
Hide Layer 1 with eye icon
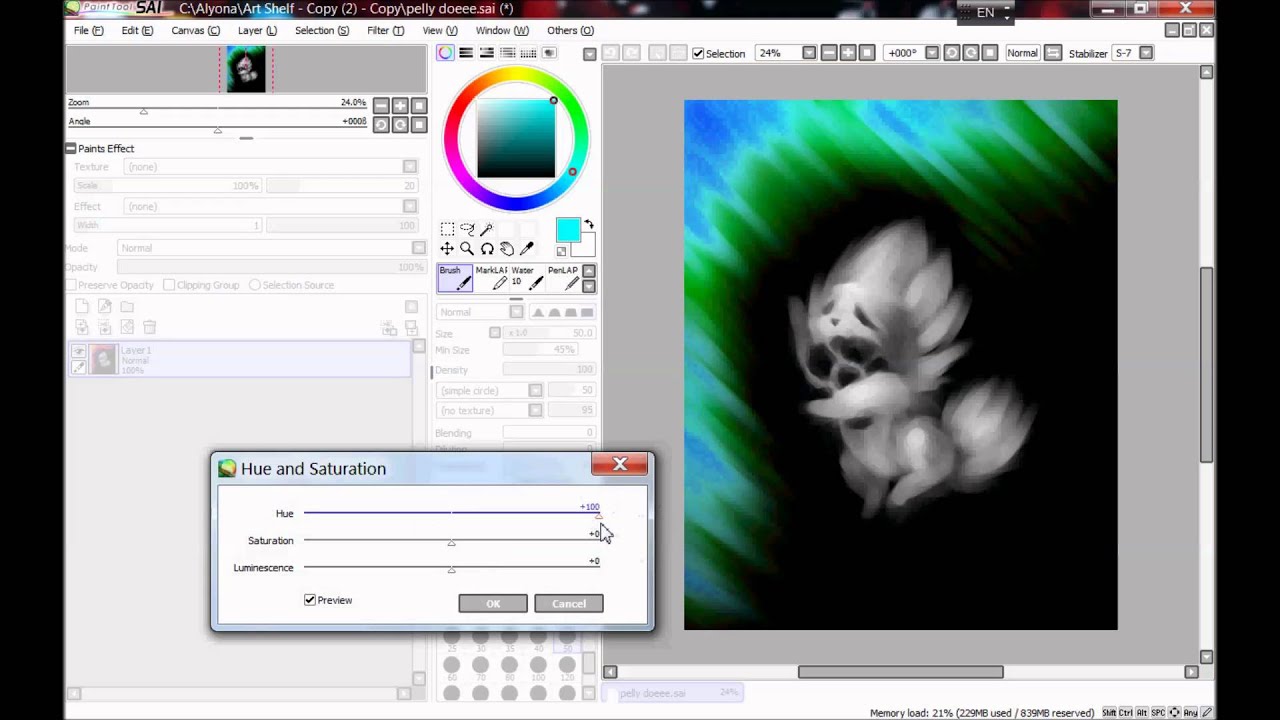(x=78, y=351)
